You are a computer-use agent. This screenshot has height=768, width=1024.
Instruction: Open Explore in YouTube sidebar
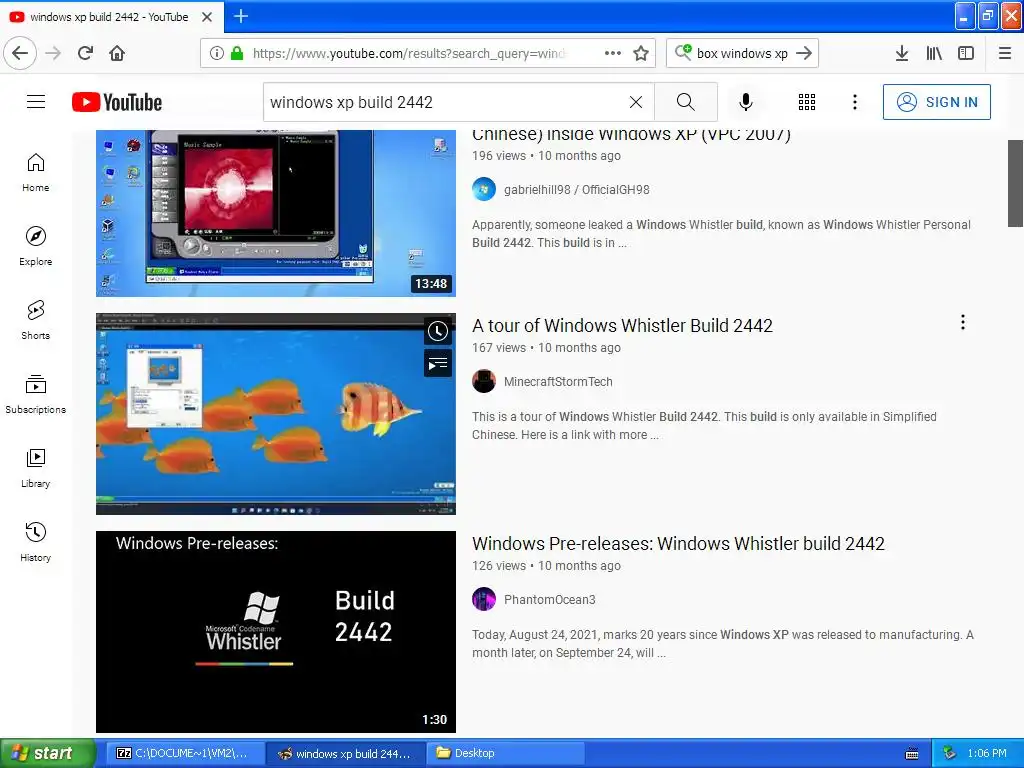[x=36, y=246]
